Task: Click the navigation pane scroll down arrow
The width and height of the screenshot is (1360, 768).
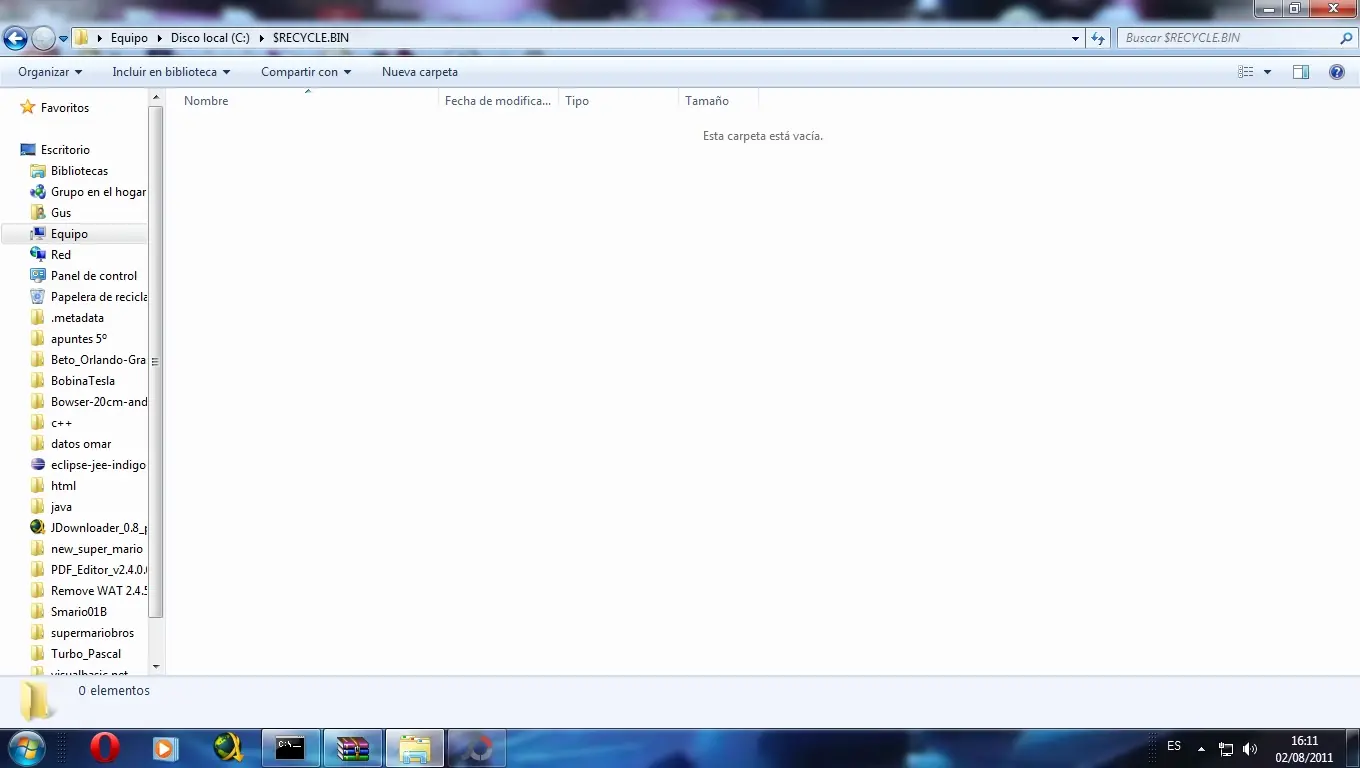Action: click(x=156, y=666)
